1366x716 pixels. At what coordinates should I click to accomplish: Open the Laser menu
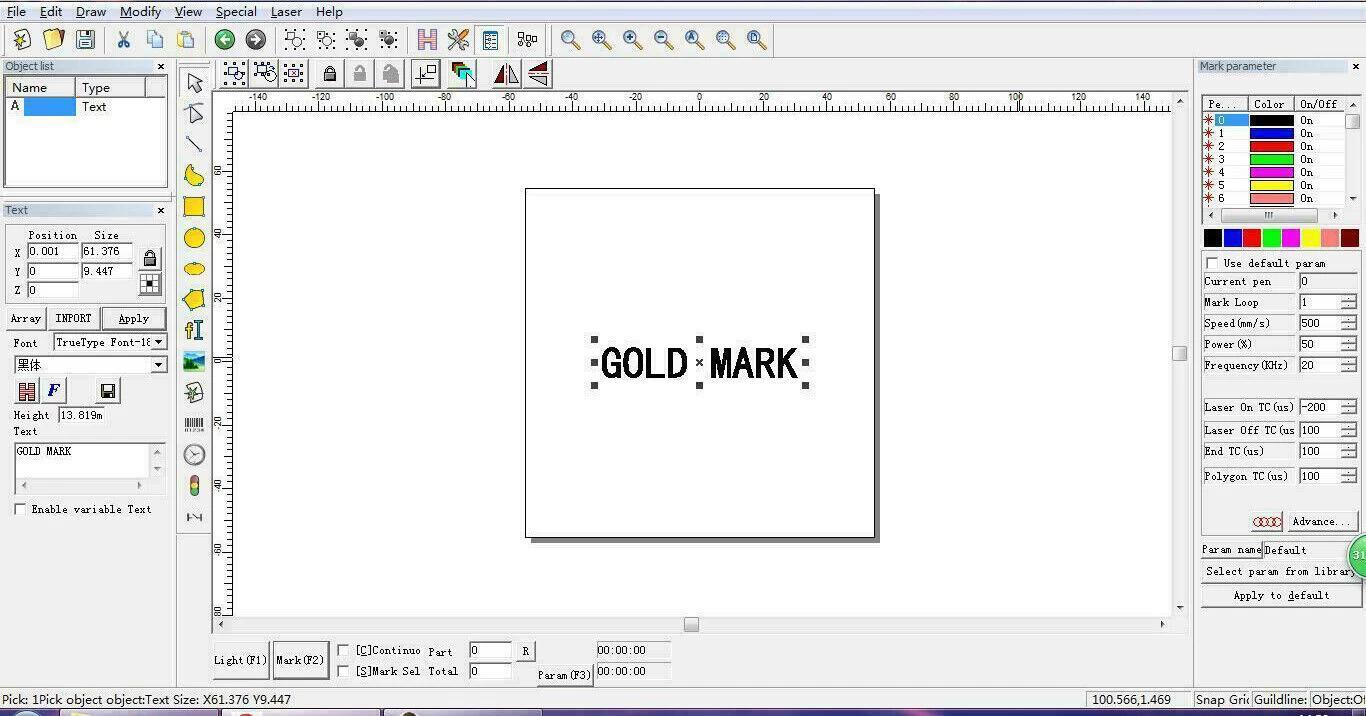click(286, 12)
